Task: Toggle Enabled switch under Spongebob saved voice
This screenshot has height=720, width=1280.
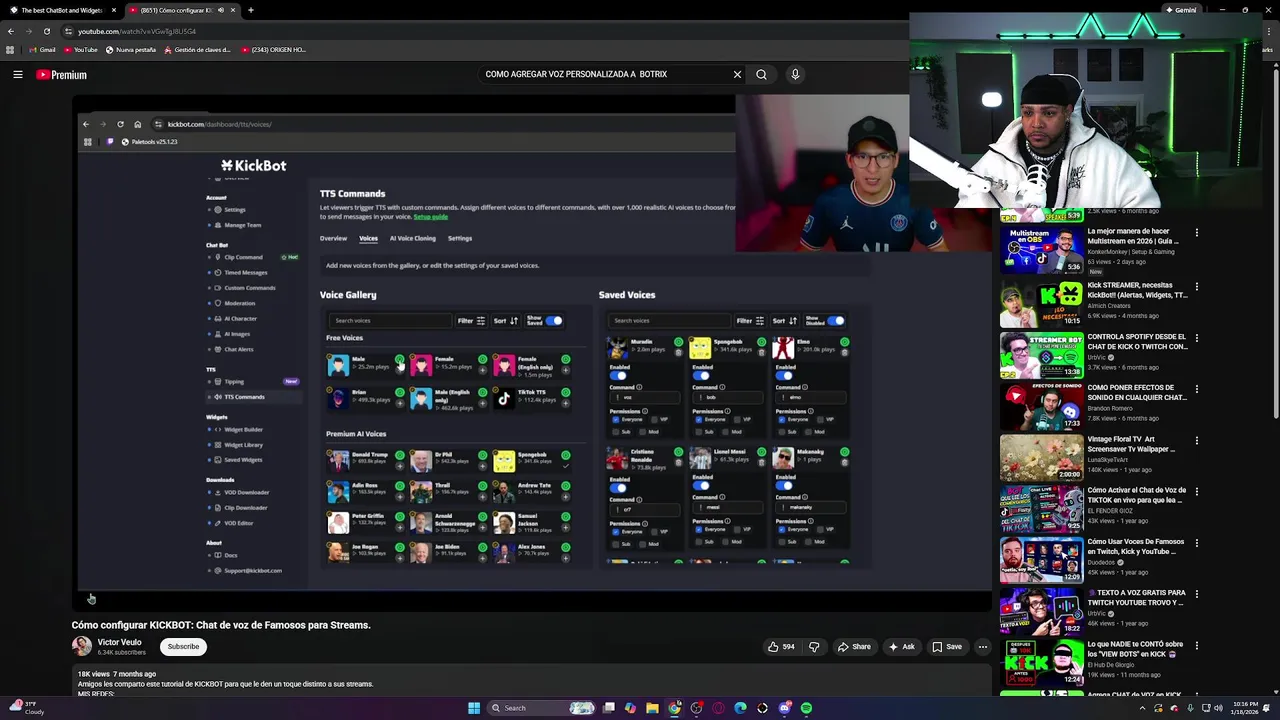Action: tap(701, 376)
